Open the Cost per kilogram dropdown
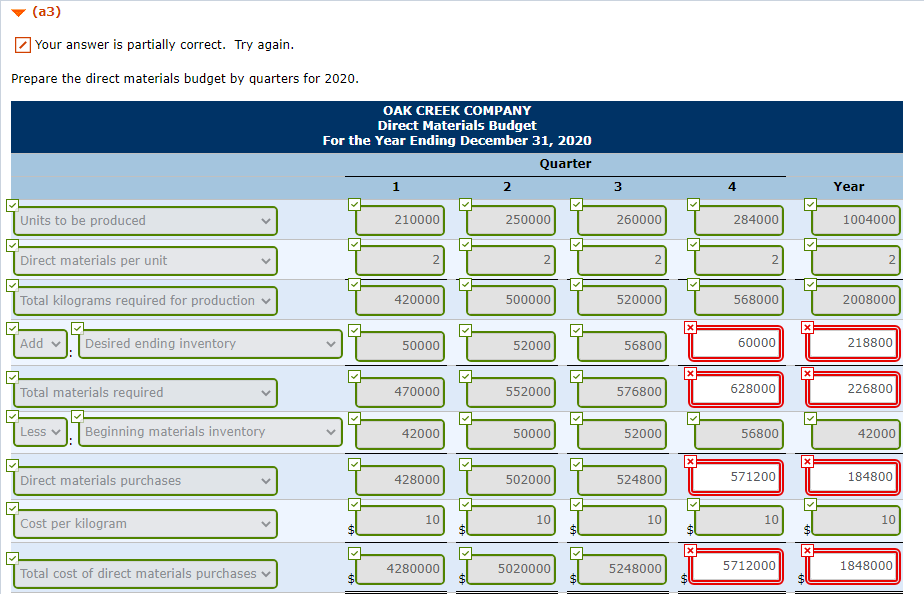Image resolution: width=924 pixels, height=594 pixels. [x=145, y=523]
